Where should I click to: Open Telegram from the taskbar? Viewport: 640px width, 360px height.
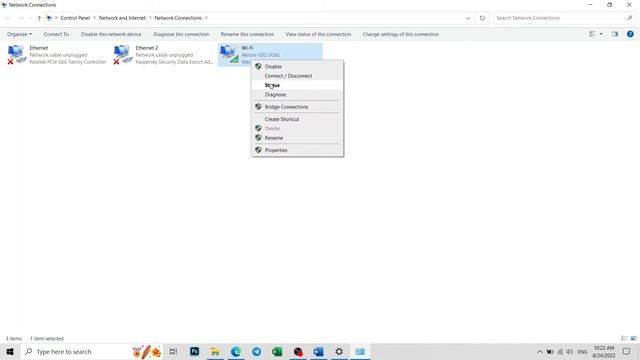[256, 351]
